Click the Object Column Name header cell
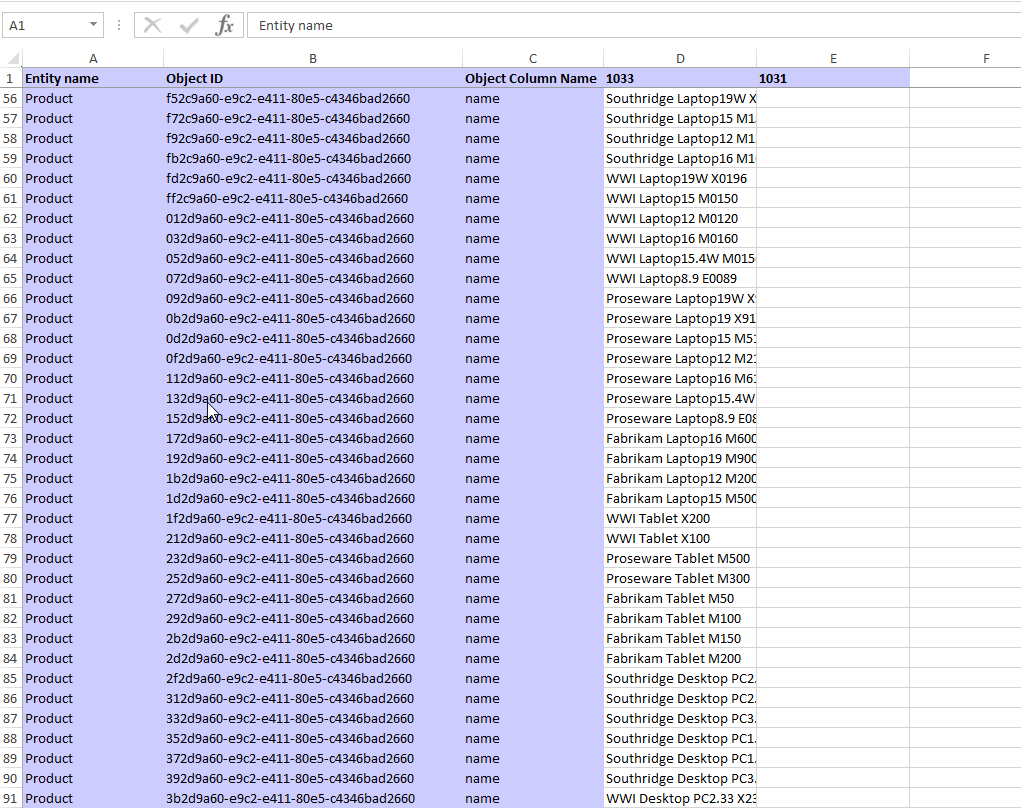The width and height of the screenshot is (1021, 808). click(x=533, y=79)
